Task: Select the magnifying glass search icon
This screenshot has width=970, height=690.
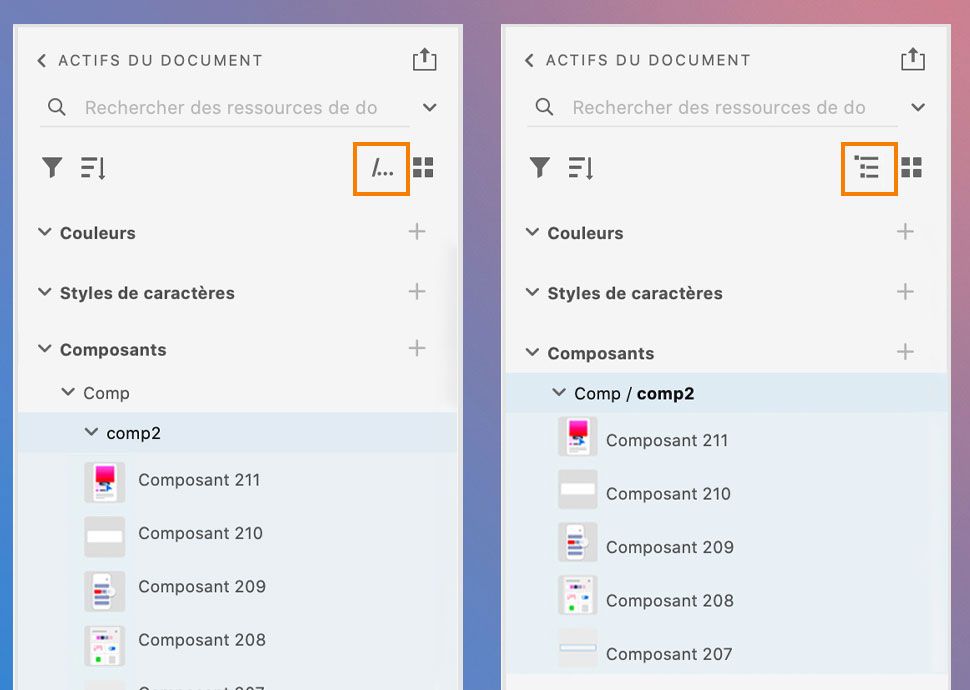Action: point(57,107)
